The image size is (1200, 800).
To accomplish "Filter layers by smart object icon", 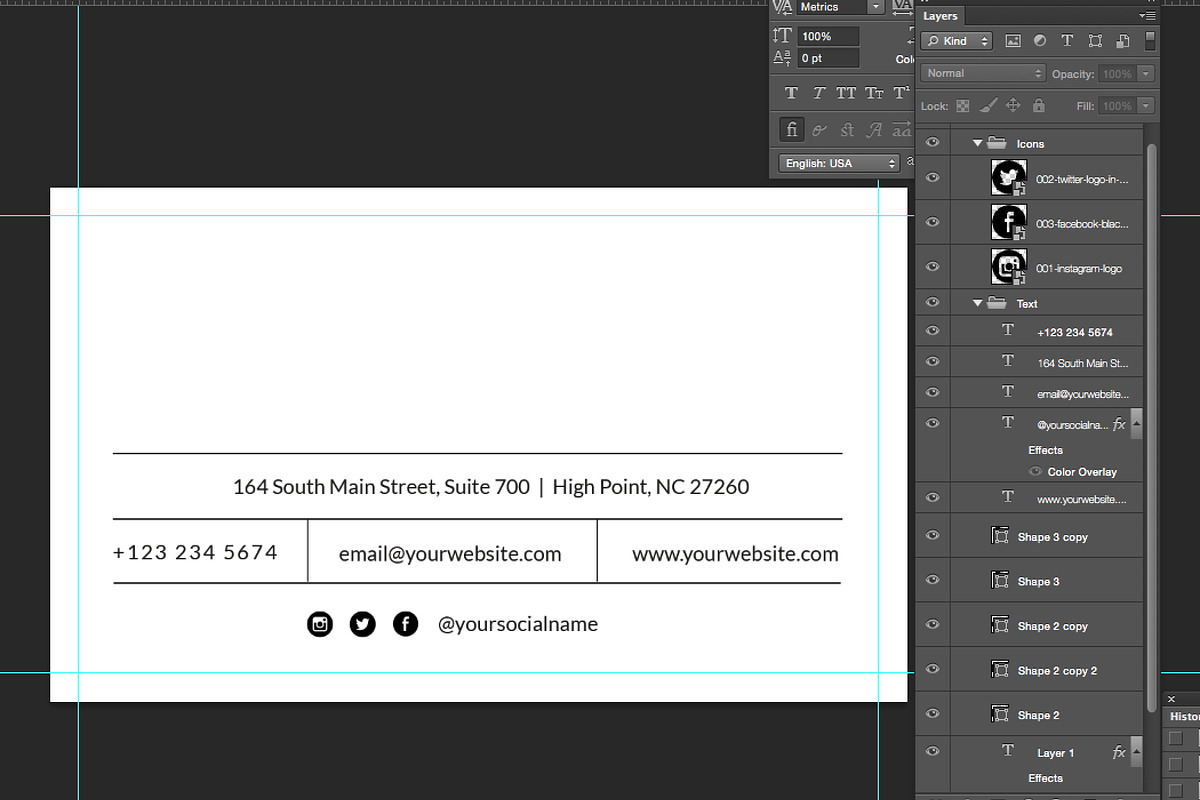I will coord(1123,41).
